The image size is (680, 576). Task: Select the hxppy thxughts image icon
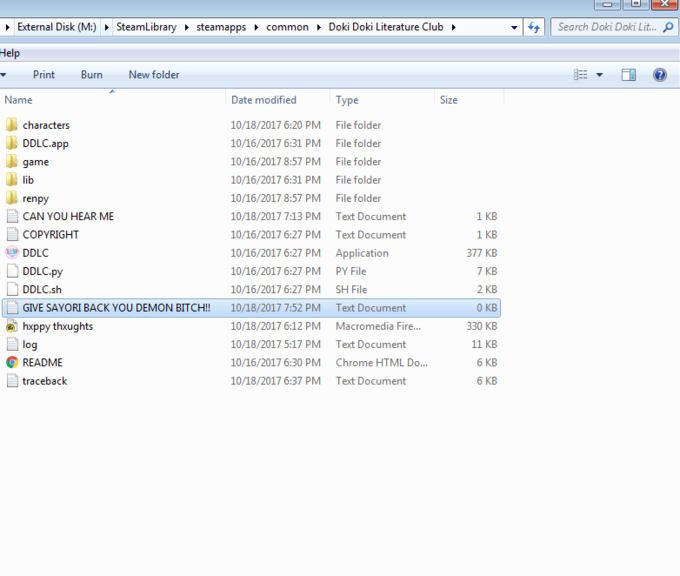[x=12, y=326]
